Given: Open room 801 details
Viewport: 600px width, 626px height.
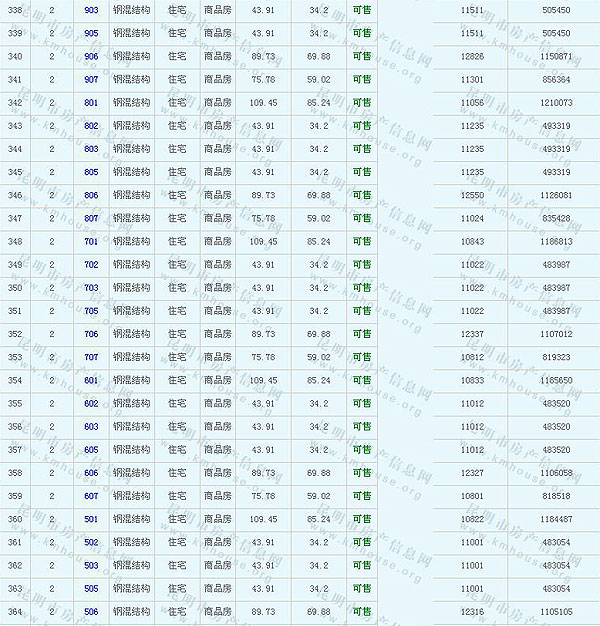Looking at the screenshot, I should tap(91, 102).
